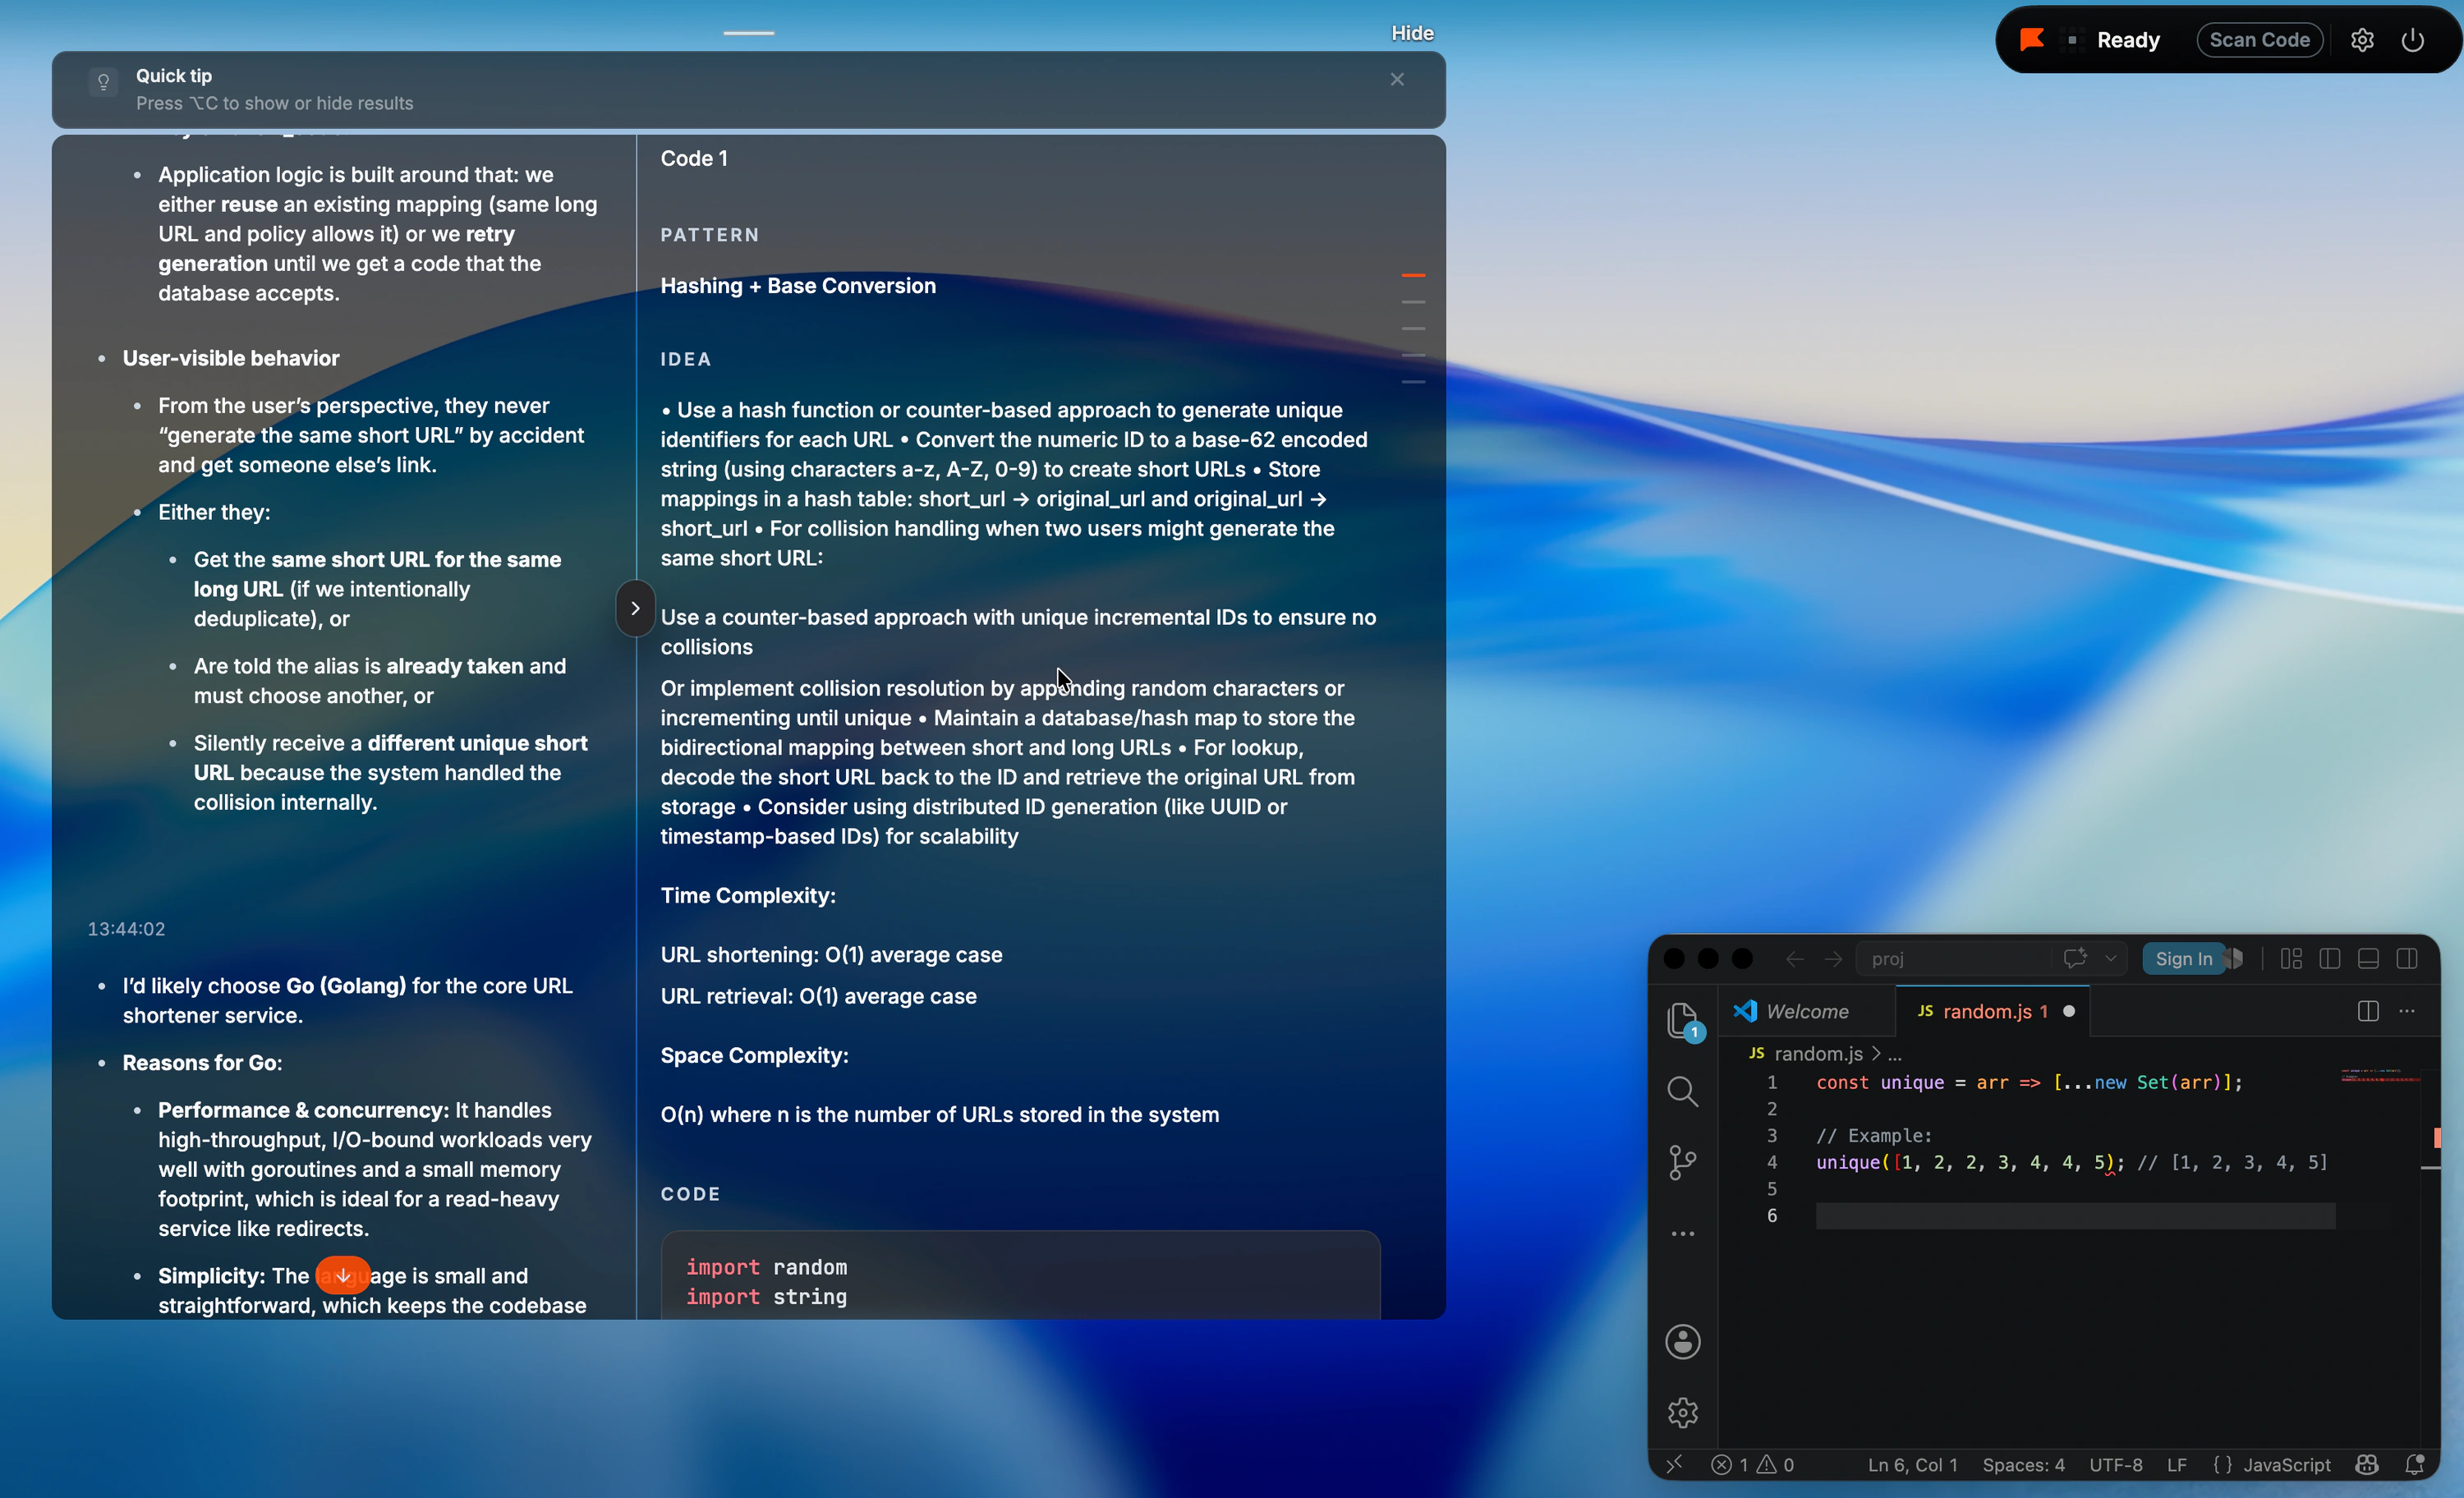
Task: Switch to the Welcome tab
Action: point(1807,1011)
